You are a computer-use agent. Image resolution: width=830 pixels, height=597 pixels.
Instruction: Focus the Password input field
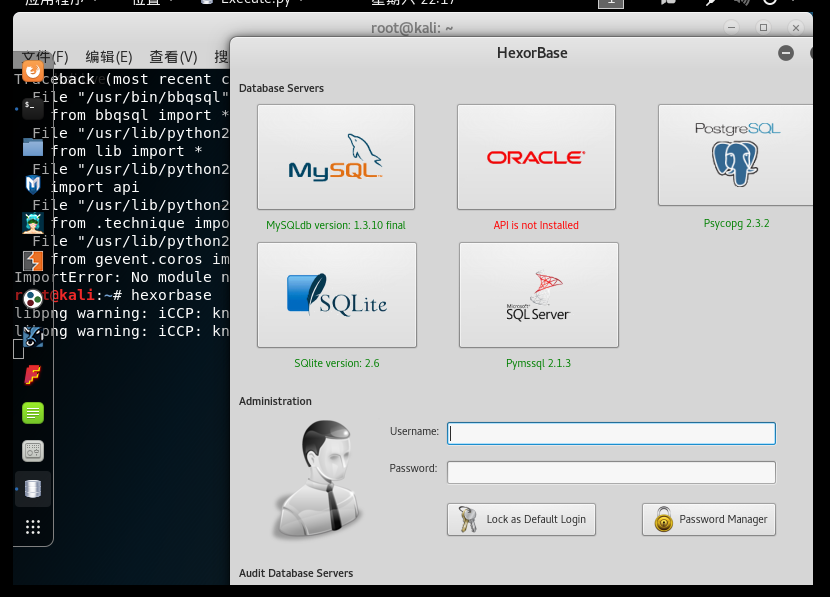[611, 473]
